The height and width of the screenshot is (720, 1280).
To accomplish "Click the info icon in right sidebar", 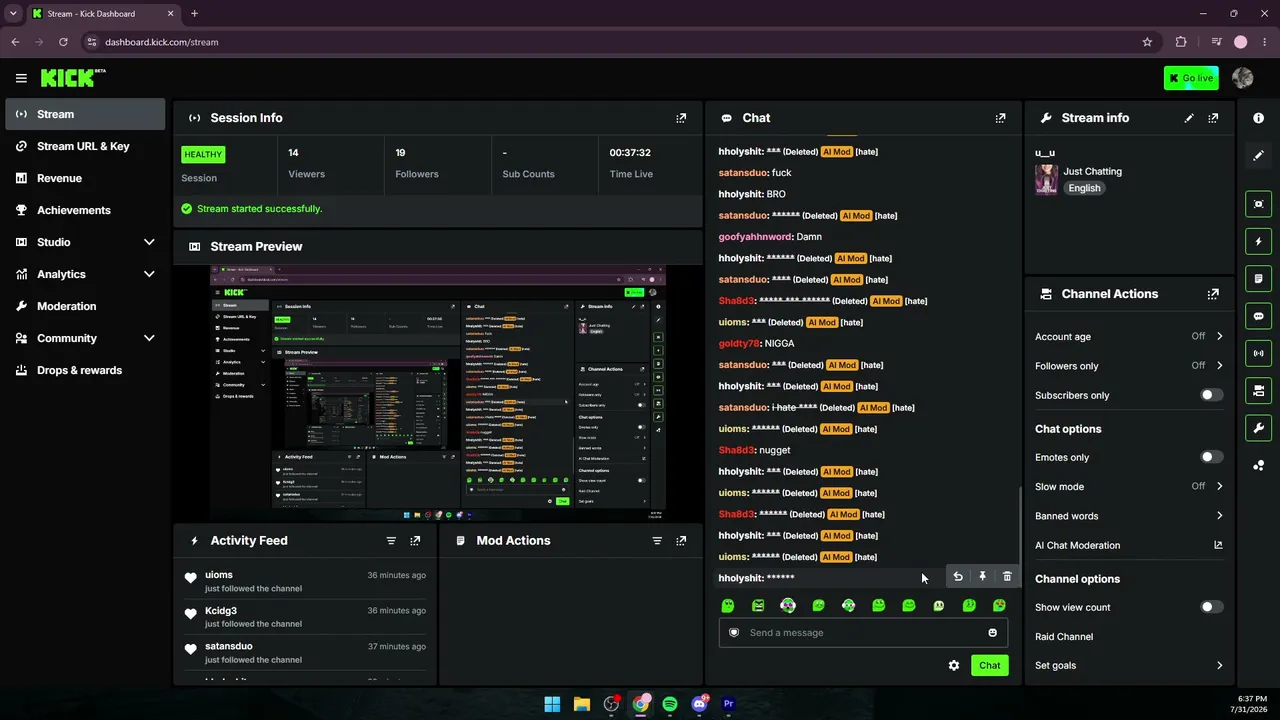I will [x=1258, y=118].
